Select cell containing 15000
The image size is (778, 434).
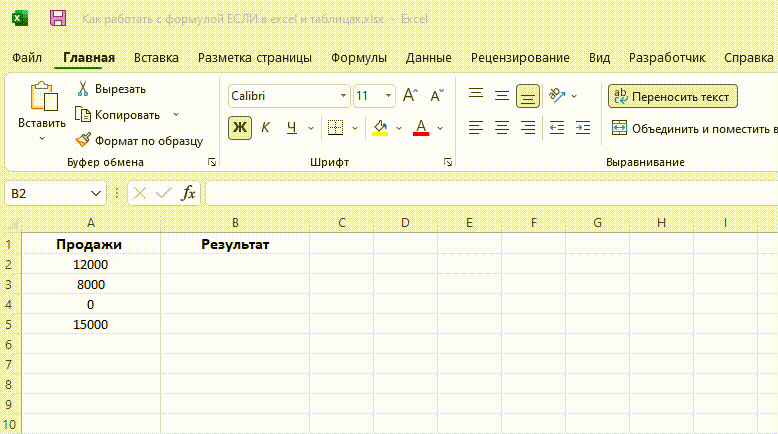pyautogui.click(x=91, y=324)
